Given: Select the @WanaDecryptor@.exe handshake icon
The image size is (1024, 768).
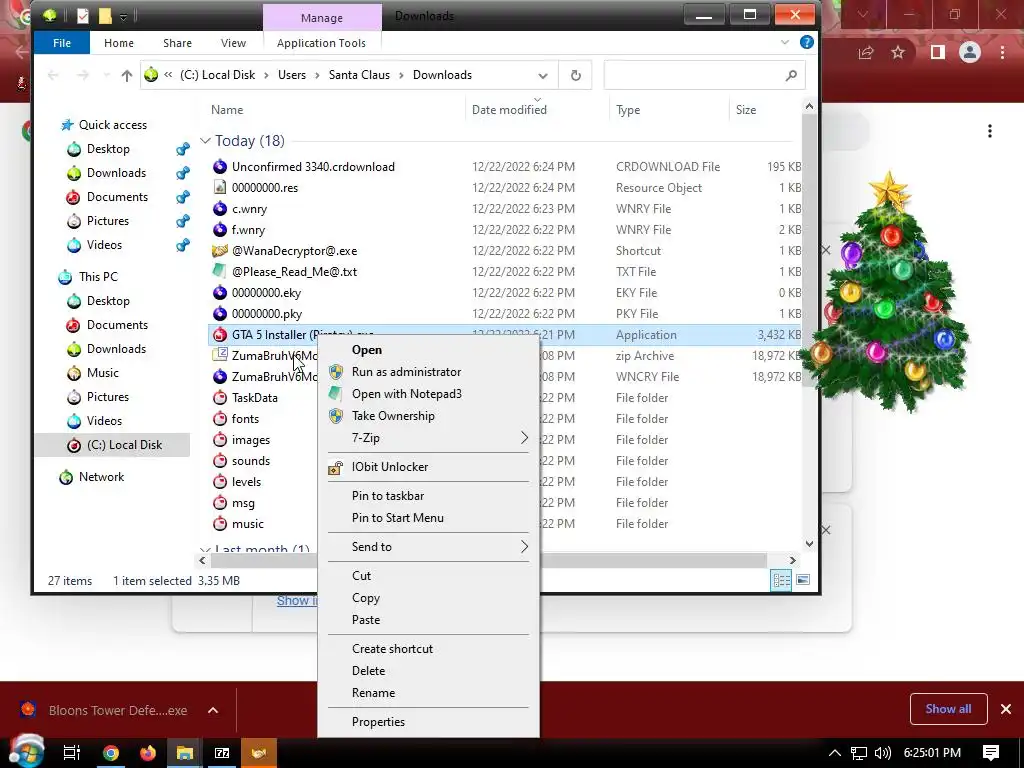Looking at the screenshot, I should 220,251.
